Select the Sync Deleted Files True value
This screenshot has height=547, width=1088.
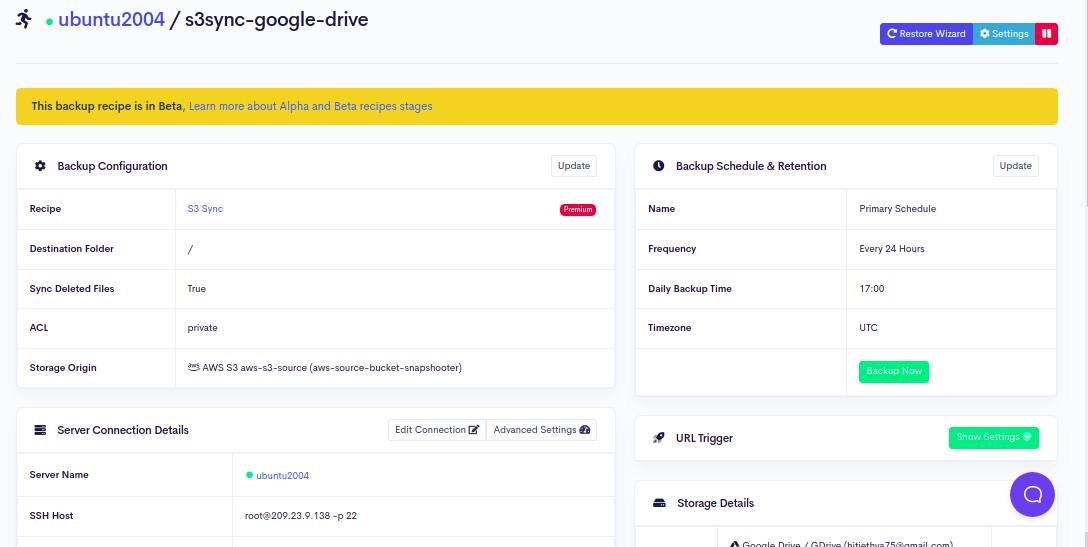196,289
